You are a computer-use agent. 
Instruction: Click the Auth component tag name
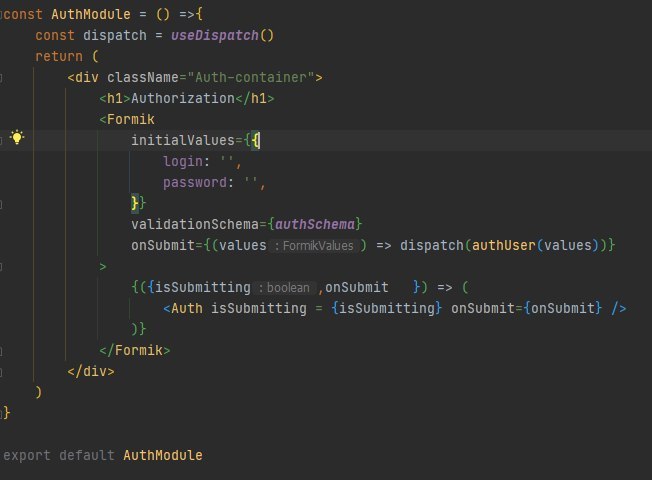tap(187, 309)
